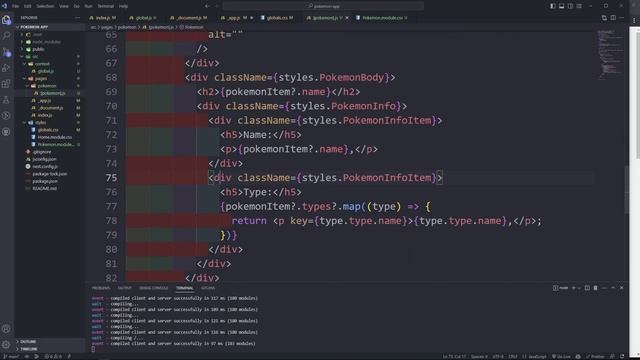The image size is (640, 360).
Task: Open the Explorer view in activity bar
Action: click(x=6, y=20)
